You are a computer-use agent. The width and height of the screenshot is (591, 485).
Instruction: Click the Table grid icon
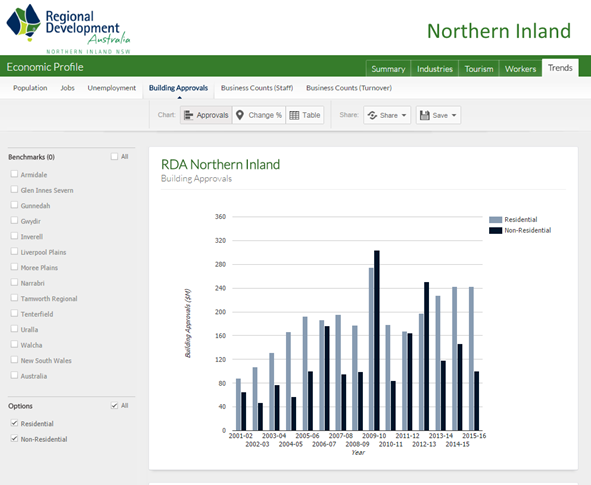(x=294, y=115)
